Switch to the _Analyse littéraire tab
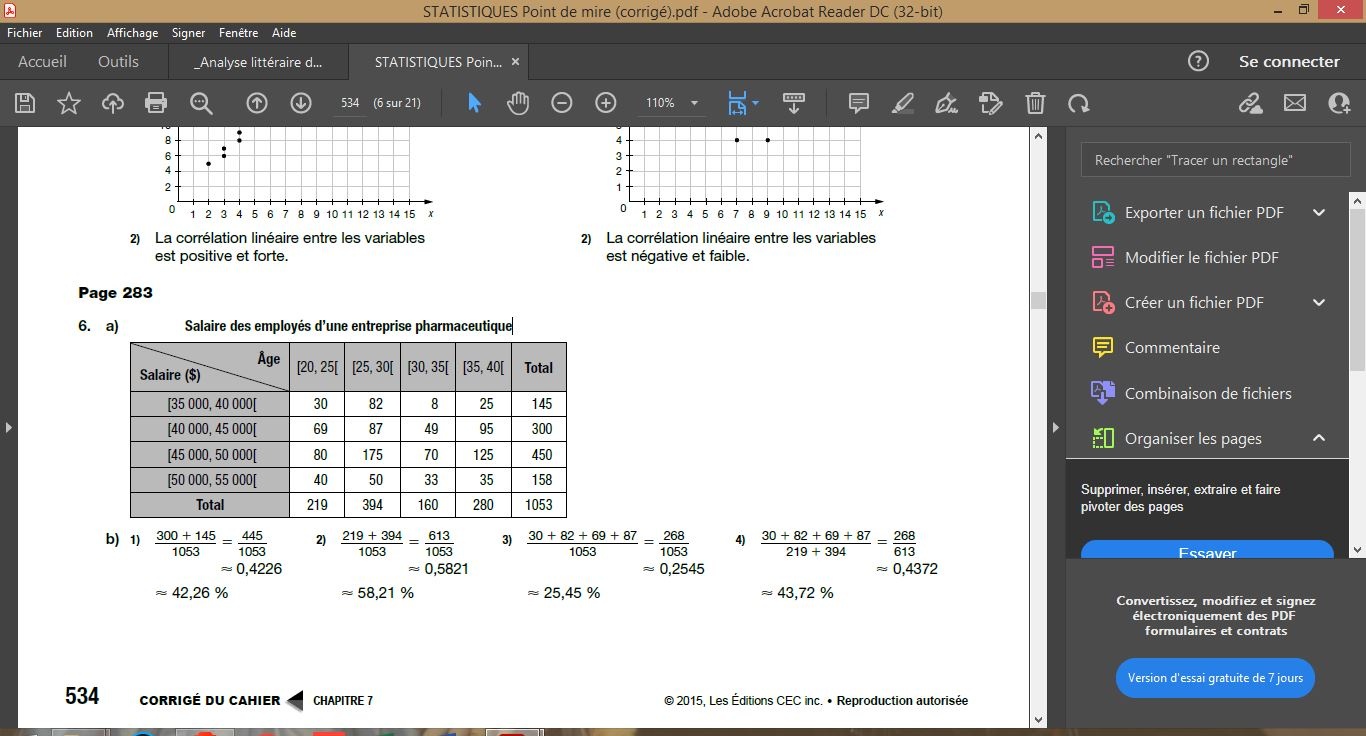The width and height of the screenshot is (1366, 736). [x=259, y=62]
